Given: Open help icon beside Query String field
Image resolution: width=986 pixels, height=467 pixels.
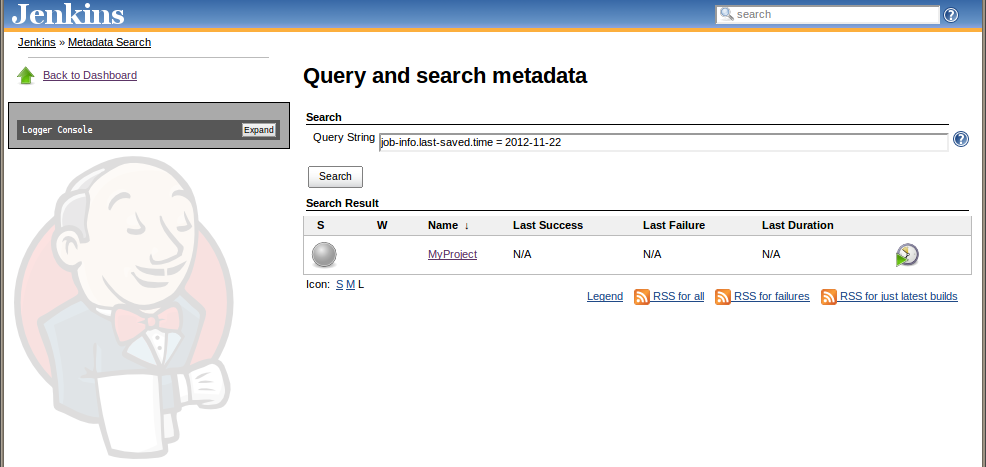Looking at the screenshot, I should pos(961,139).
